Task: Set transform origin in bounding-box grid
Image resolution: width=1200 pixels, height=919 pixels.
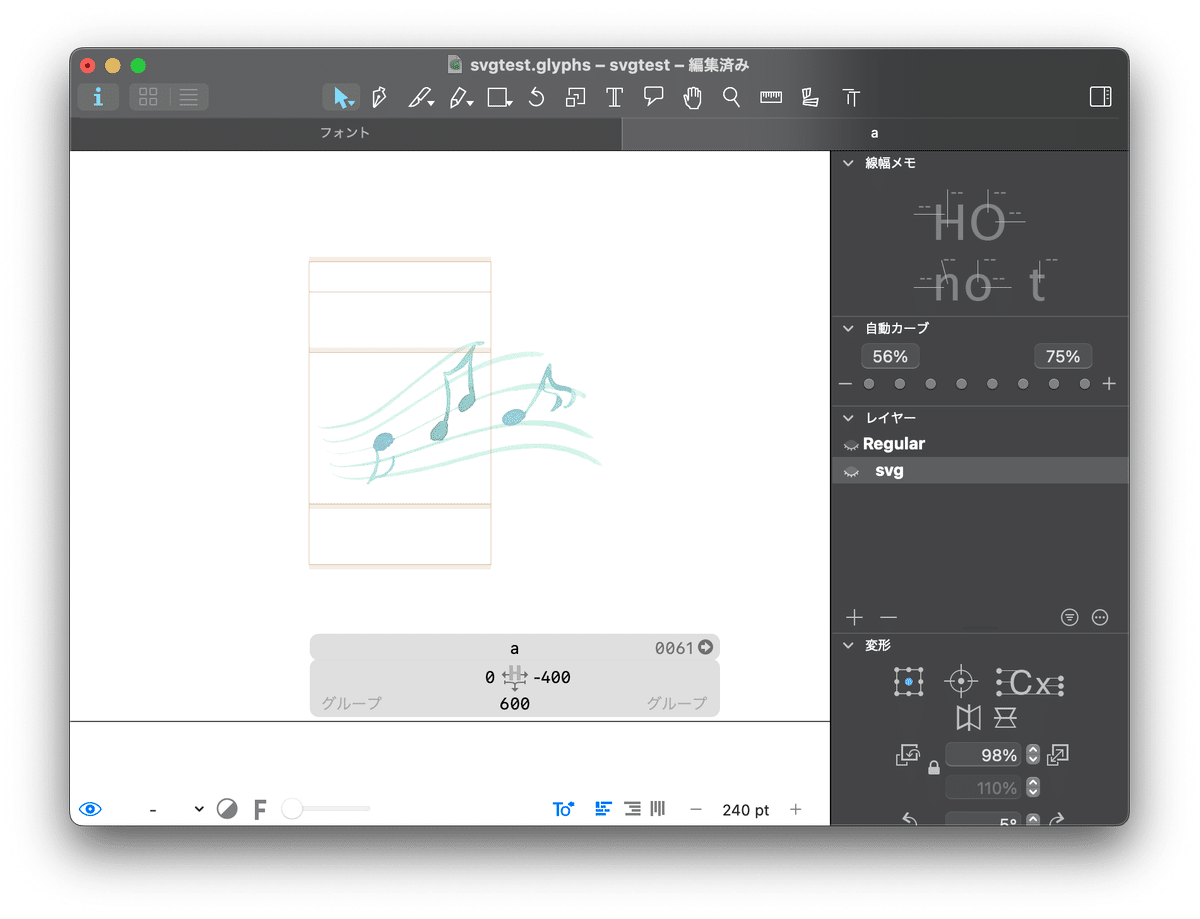Action: tap(909, 682)
